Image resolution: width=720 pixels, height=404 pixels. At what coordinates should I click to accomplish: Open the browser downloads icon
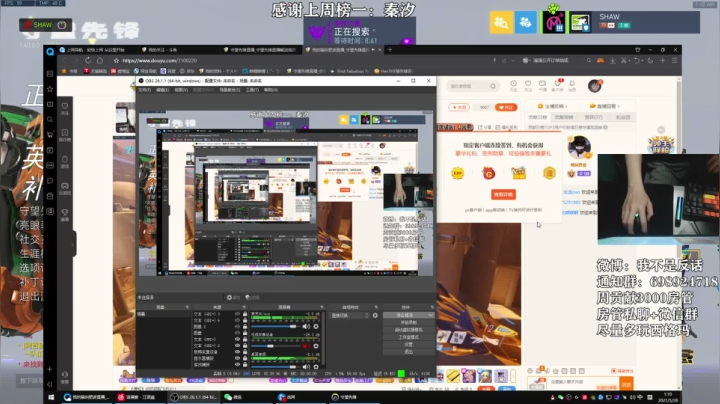point(613,60)
